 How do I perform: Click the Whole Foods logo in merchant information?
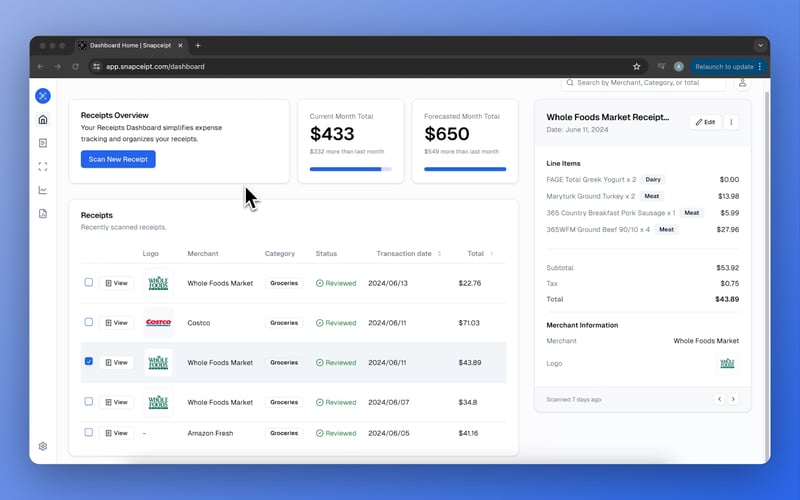pos(727,363)
